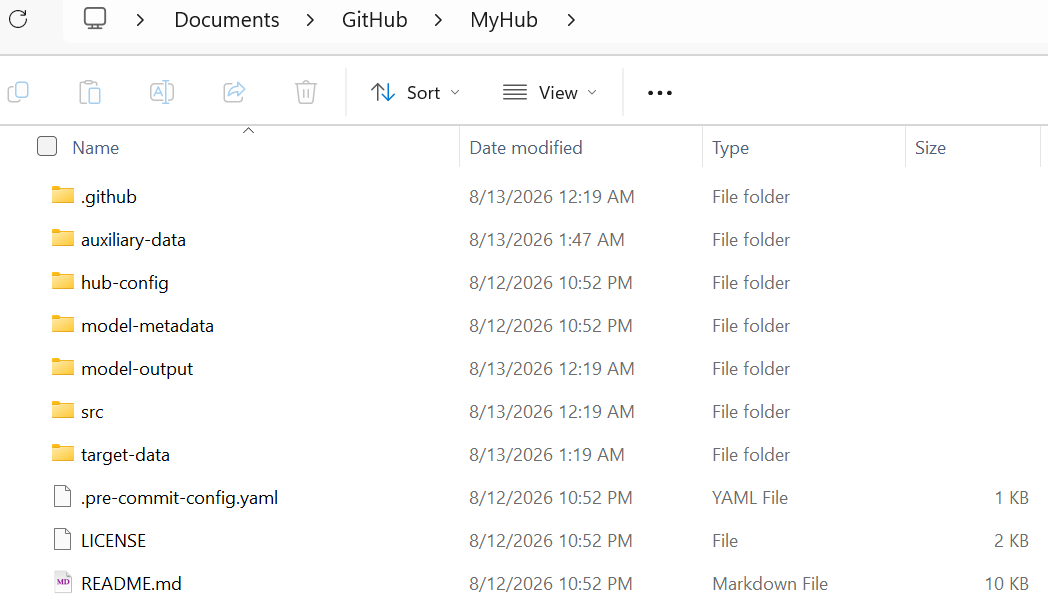Image resolution: width=1048 pixels, height=616 pixels.
Task: Sort by the Type column header
Action: pos(730,148)
